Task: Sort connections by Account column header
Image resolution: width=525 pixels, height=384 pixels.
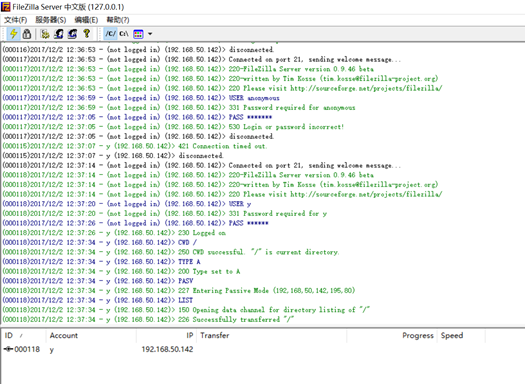Action: point(91,335)
